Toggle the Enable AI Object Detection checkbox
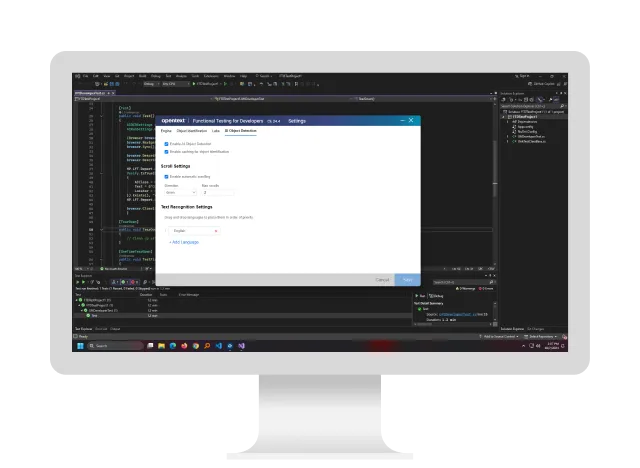The width and height of the screenshot is (640, 468). pyautogui.click(x=166, y=144)
